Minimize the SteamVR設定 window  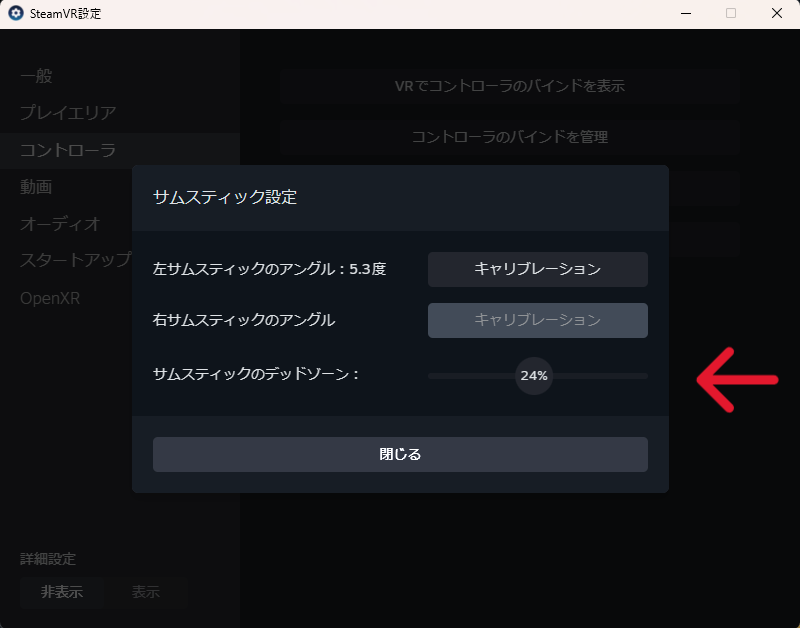pyautogui.click(x=686, y=13)
